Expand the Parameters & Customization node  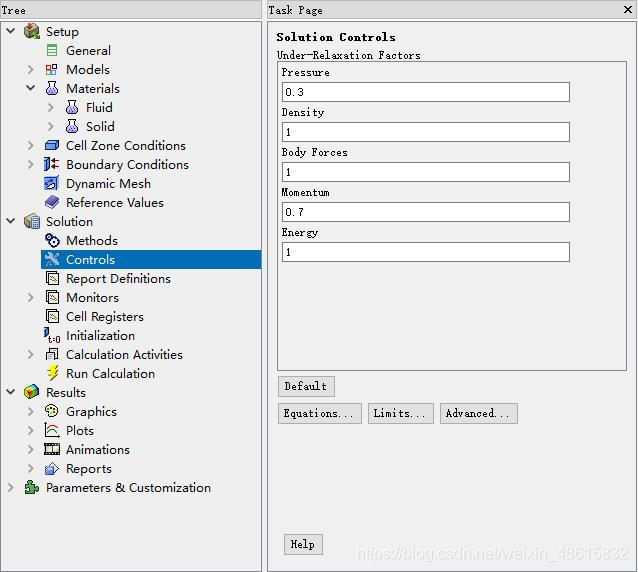[x=11, y=488]
